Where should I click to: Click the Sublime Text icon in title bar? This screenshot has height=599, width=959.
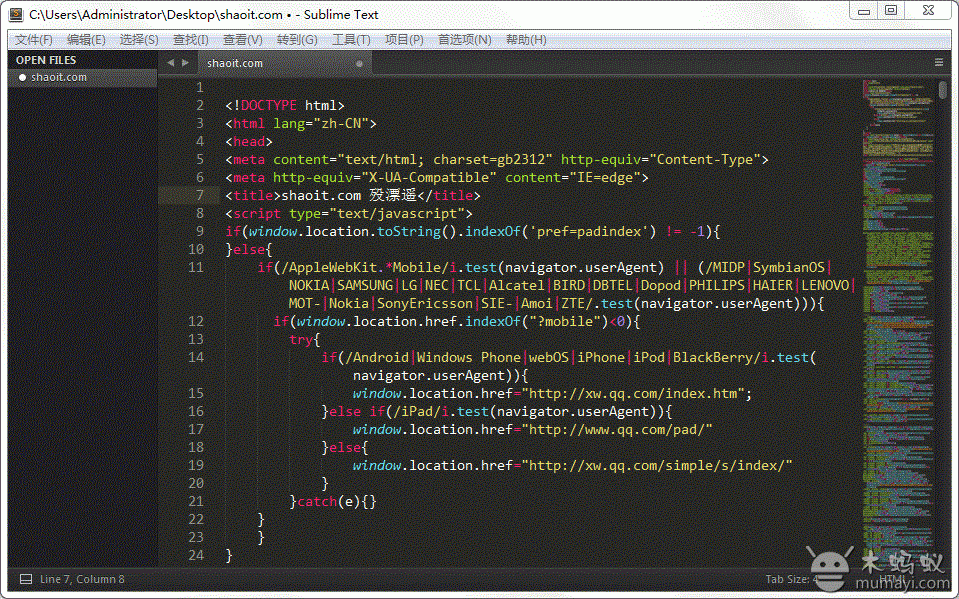[x=16, y=14]
